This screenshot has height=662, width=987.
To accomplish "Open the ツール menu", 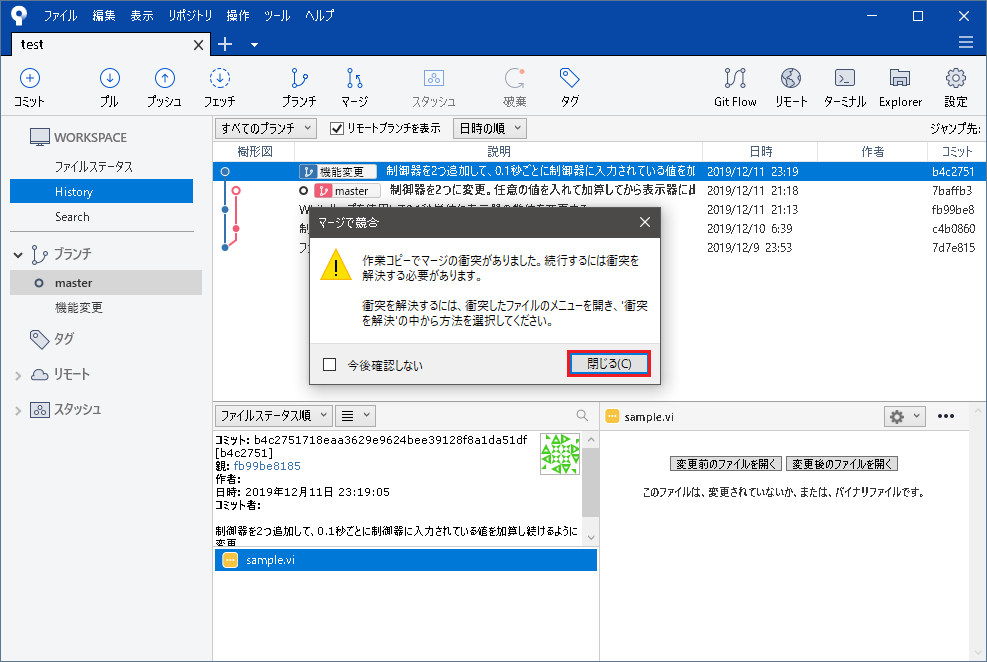I will 277,16.
